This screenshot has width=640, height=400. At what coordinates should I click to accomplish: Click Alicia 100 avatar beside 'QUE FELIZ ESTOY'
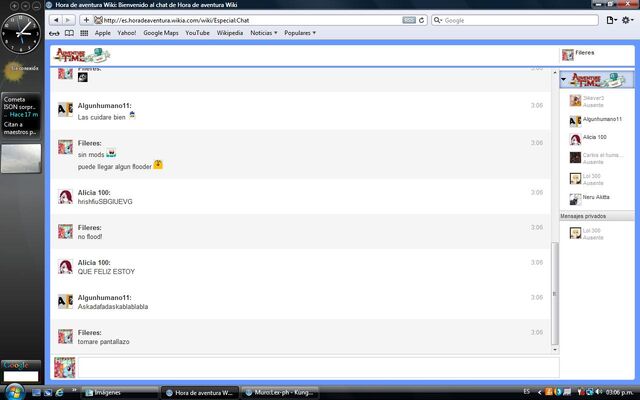[x=65, y=267]
